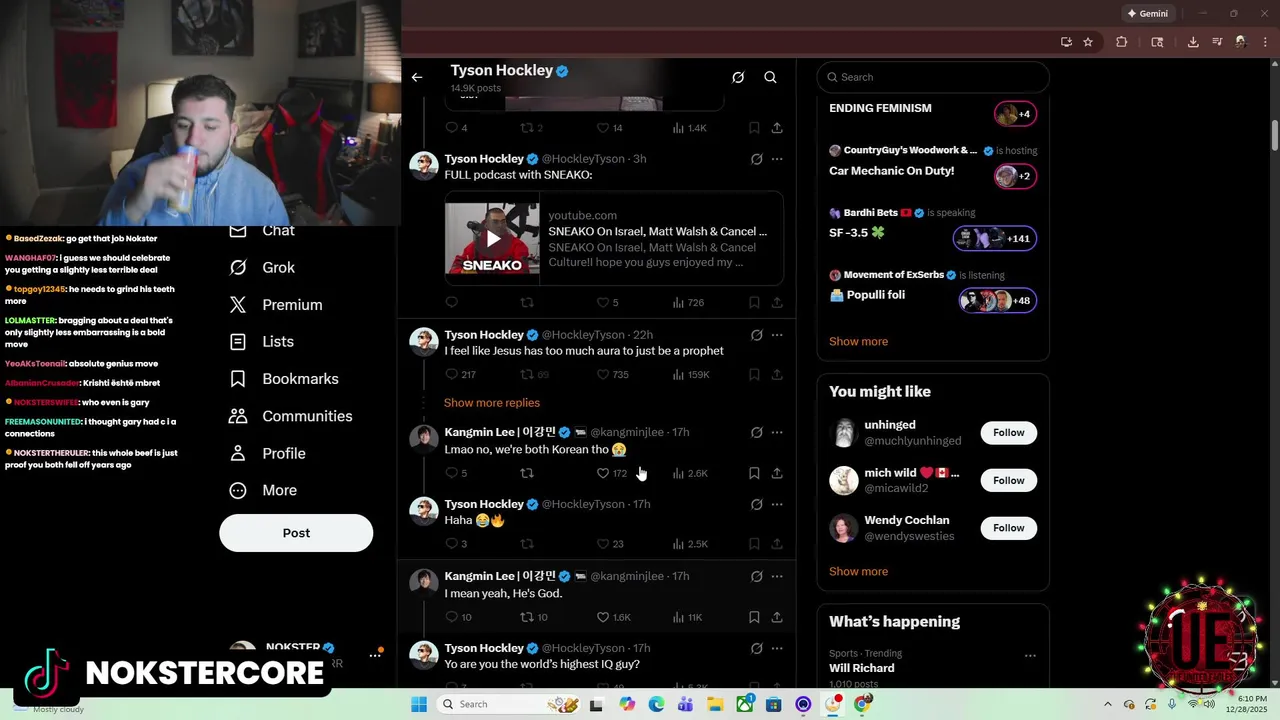Follow unhinged account
1280x720 pixels.
point(1008,432)
